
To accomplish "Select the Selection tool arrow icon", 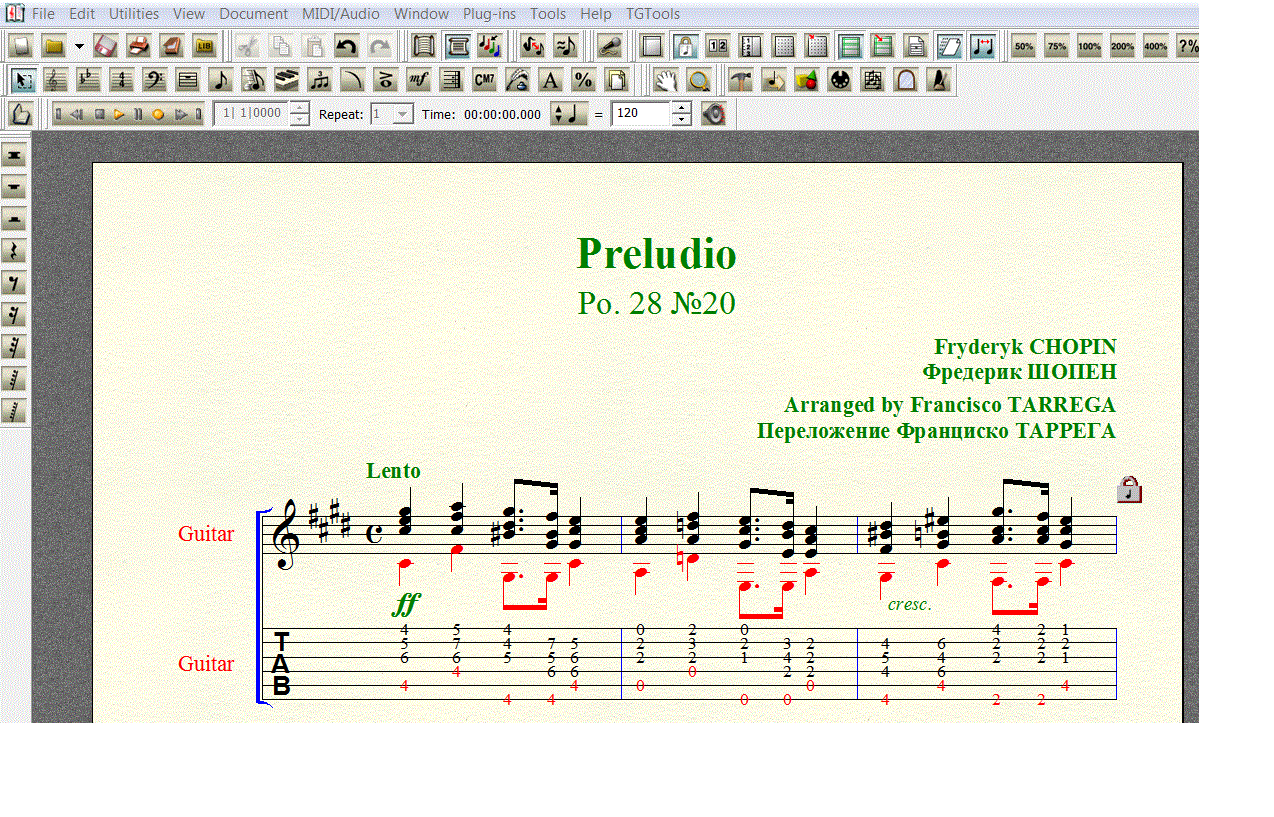I will point(23,80).
